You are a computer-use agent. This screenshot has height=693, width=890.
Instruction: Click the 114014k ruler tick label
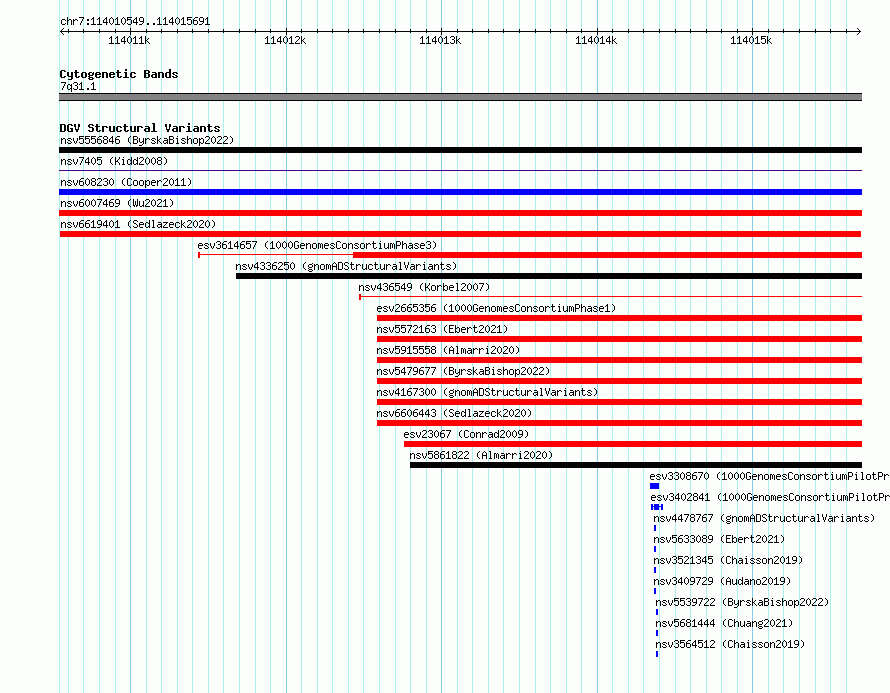596,40
